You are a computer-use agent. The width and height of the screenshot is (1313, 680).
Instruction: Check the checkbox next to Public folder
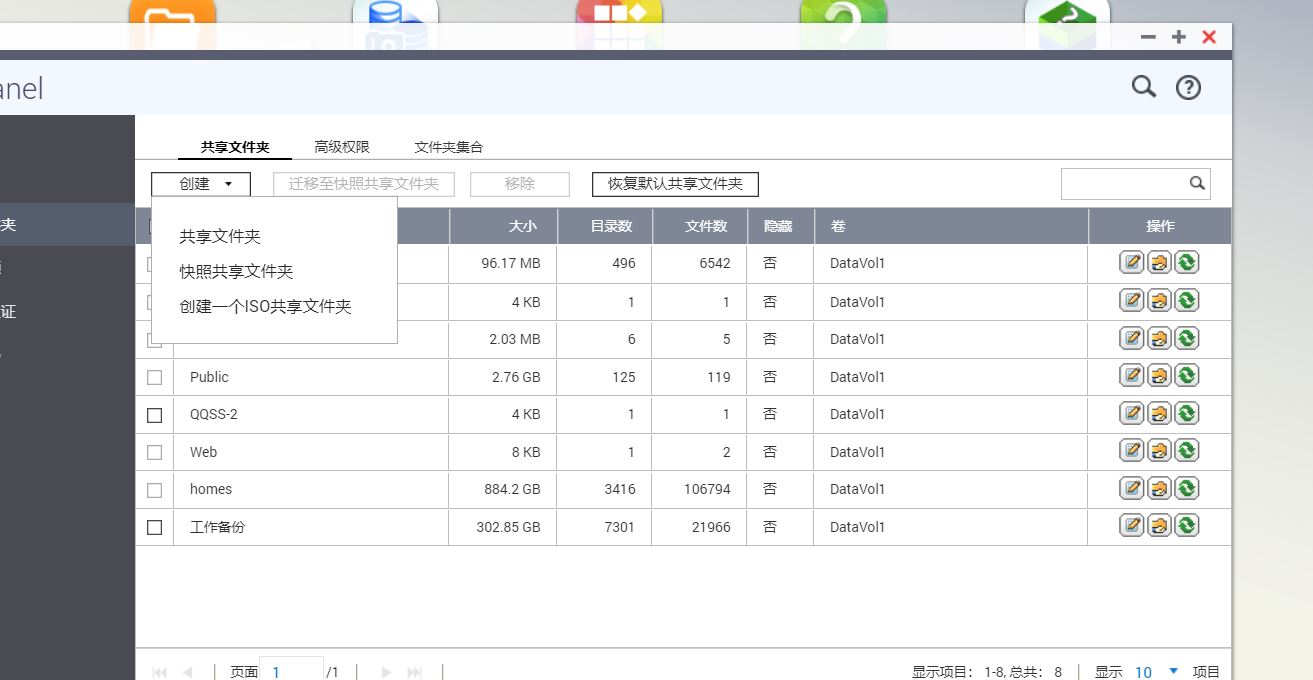click(154, 377)
